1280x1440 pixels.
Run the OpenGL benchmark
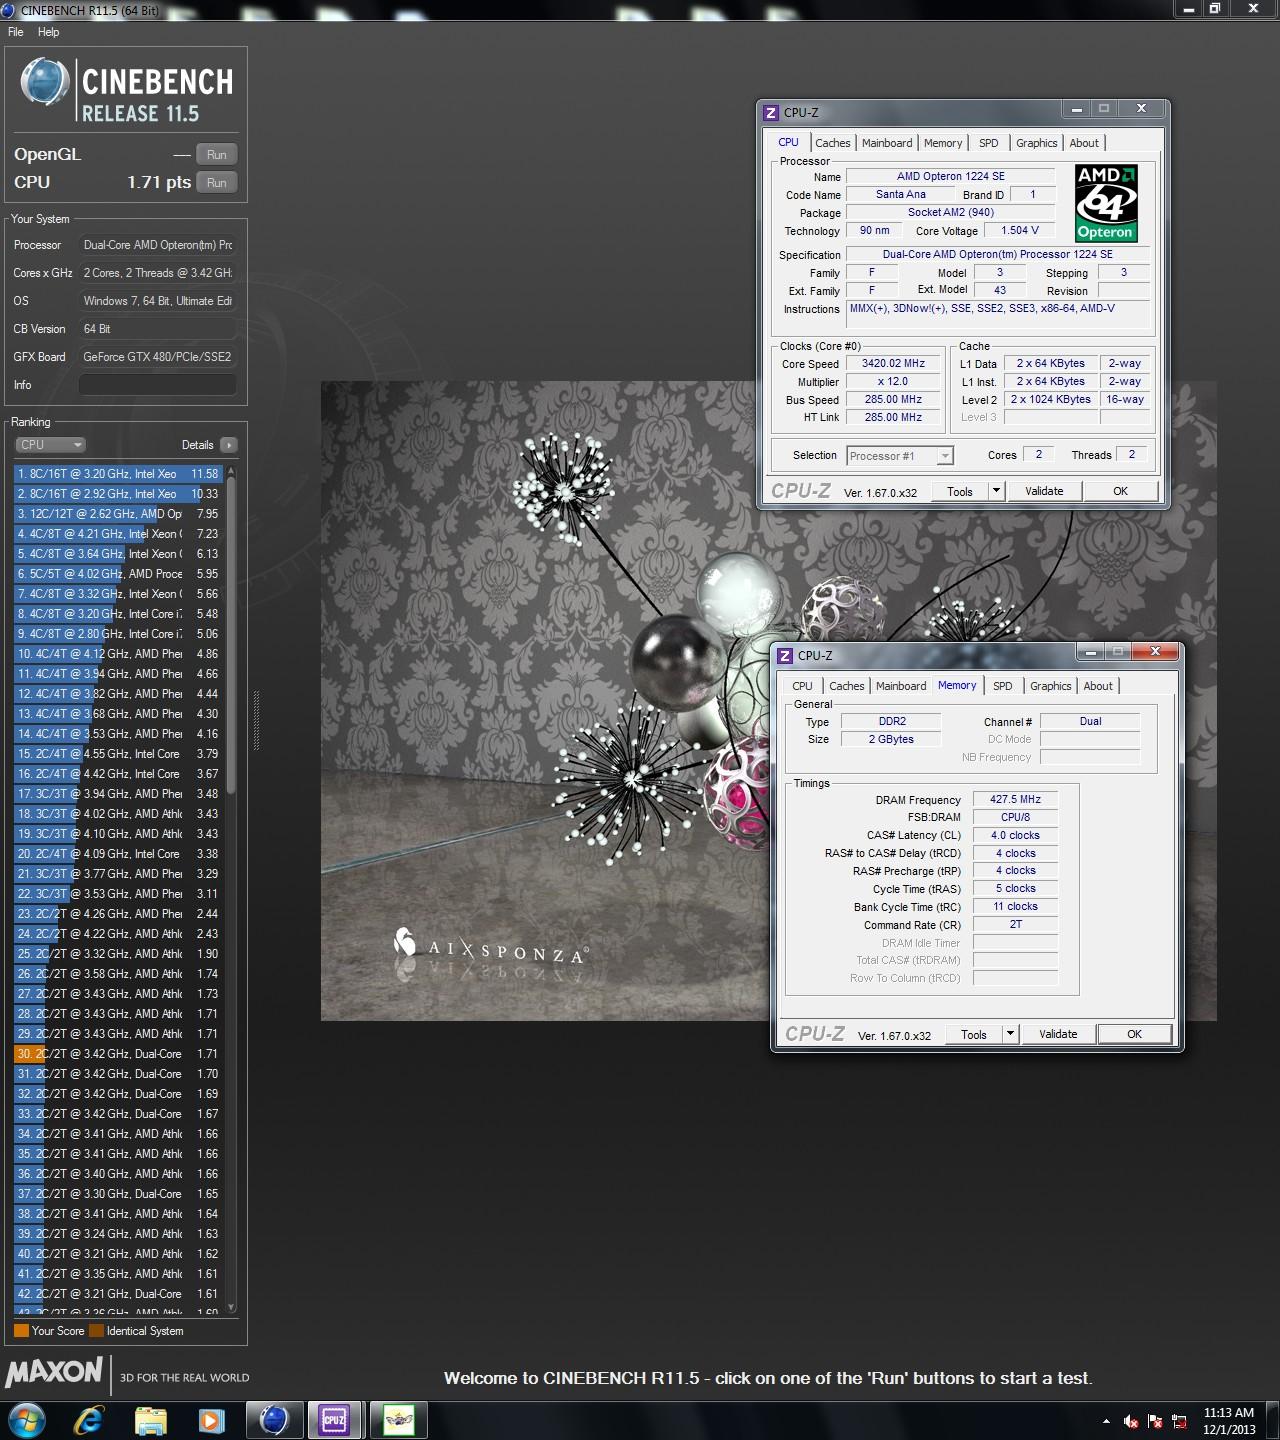coord(217,155)
